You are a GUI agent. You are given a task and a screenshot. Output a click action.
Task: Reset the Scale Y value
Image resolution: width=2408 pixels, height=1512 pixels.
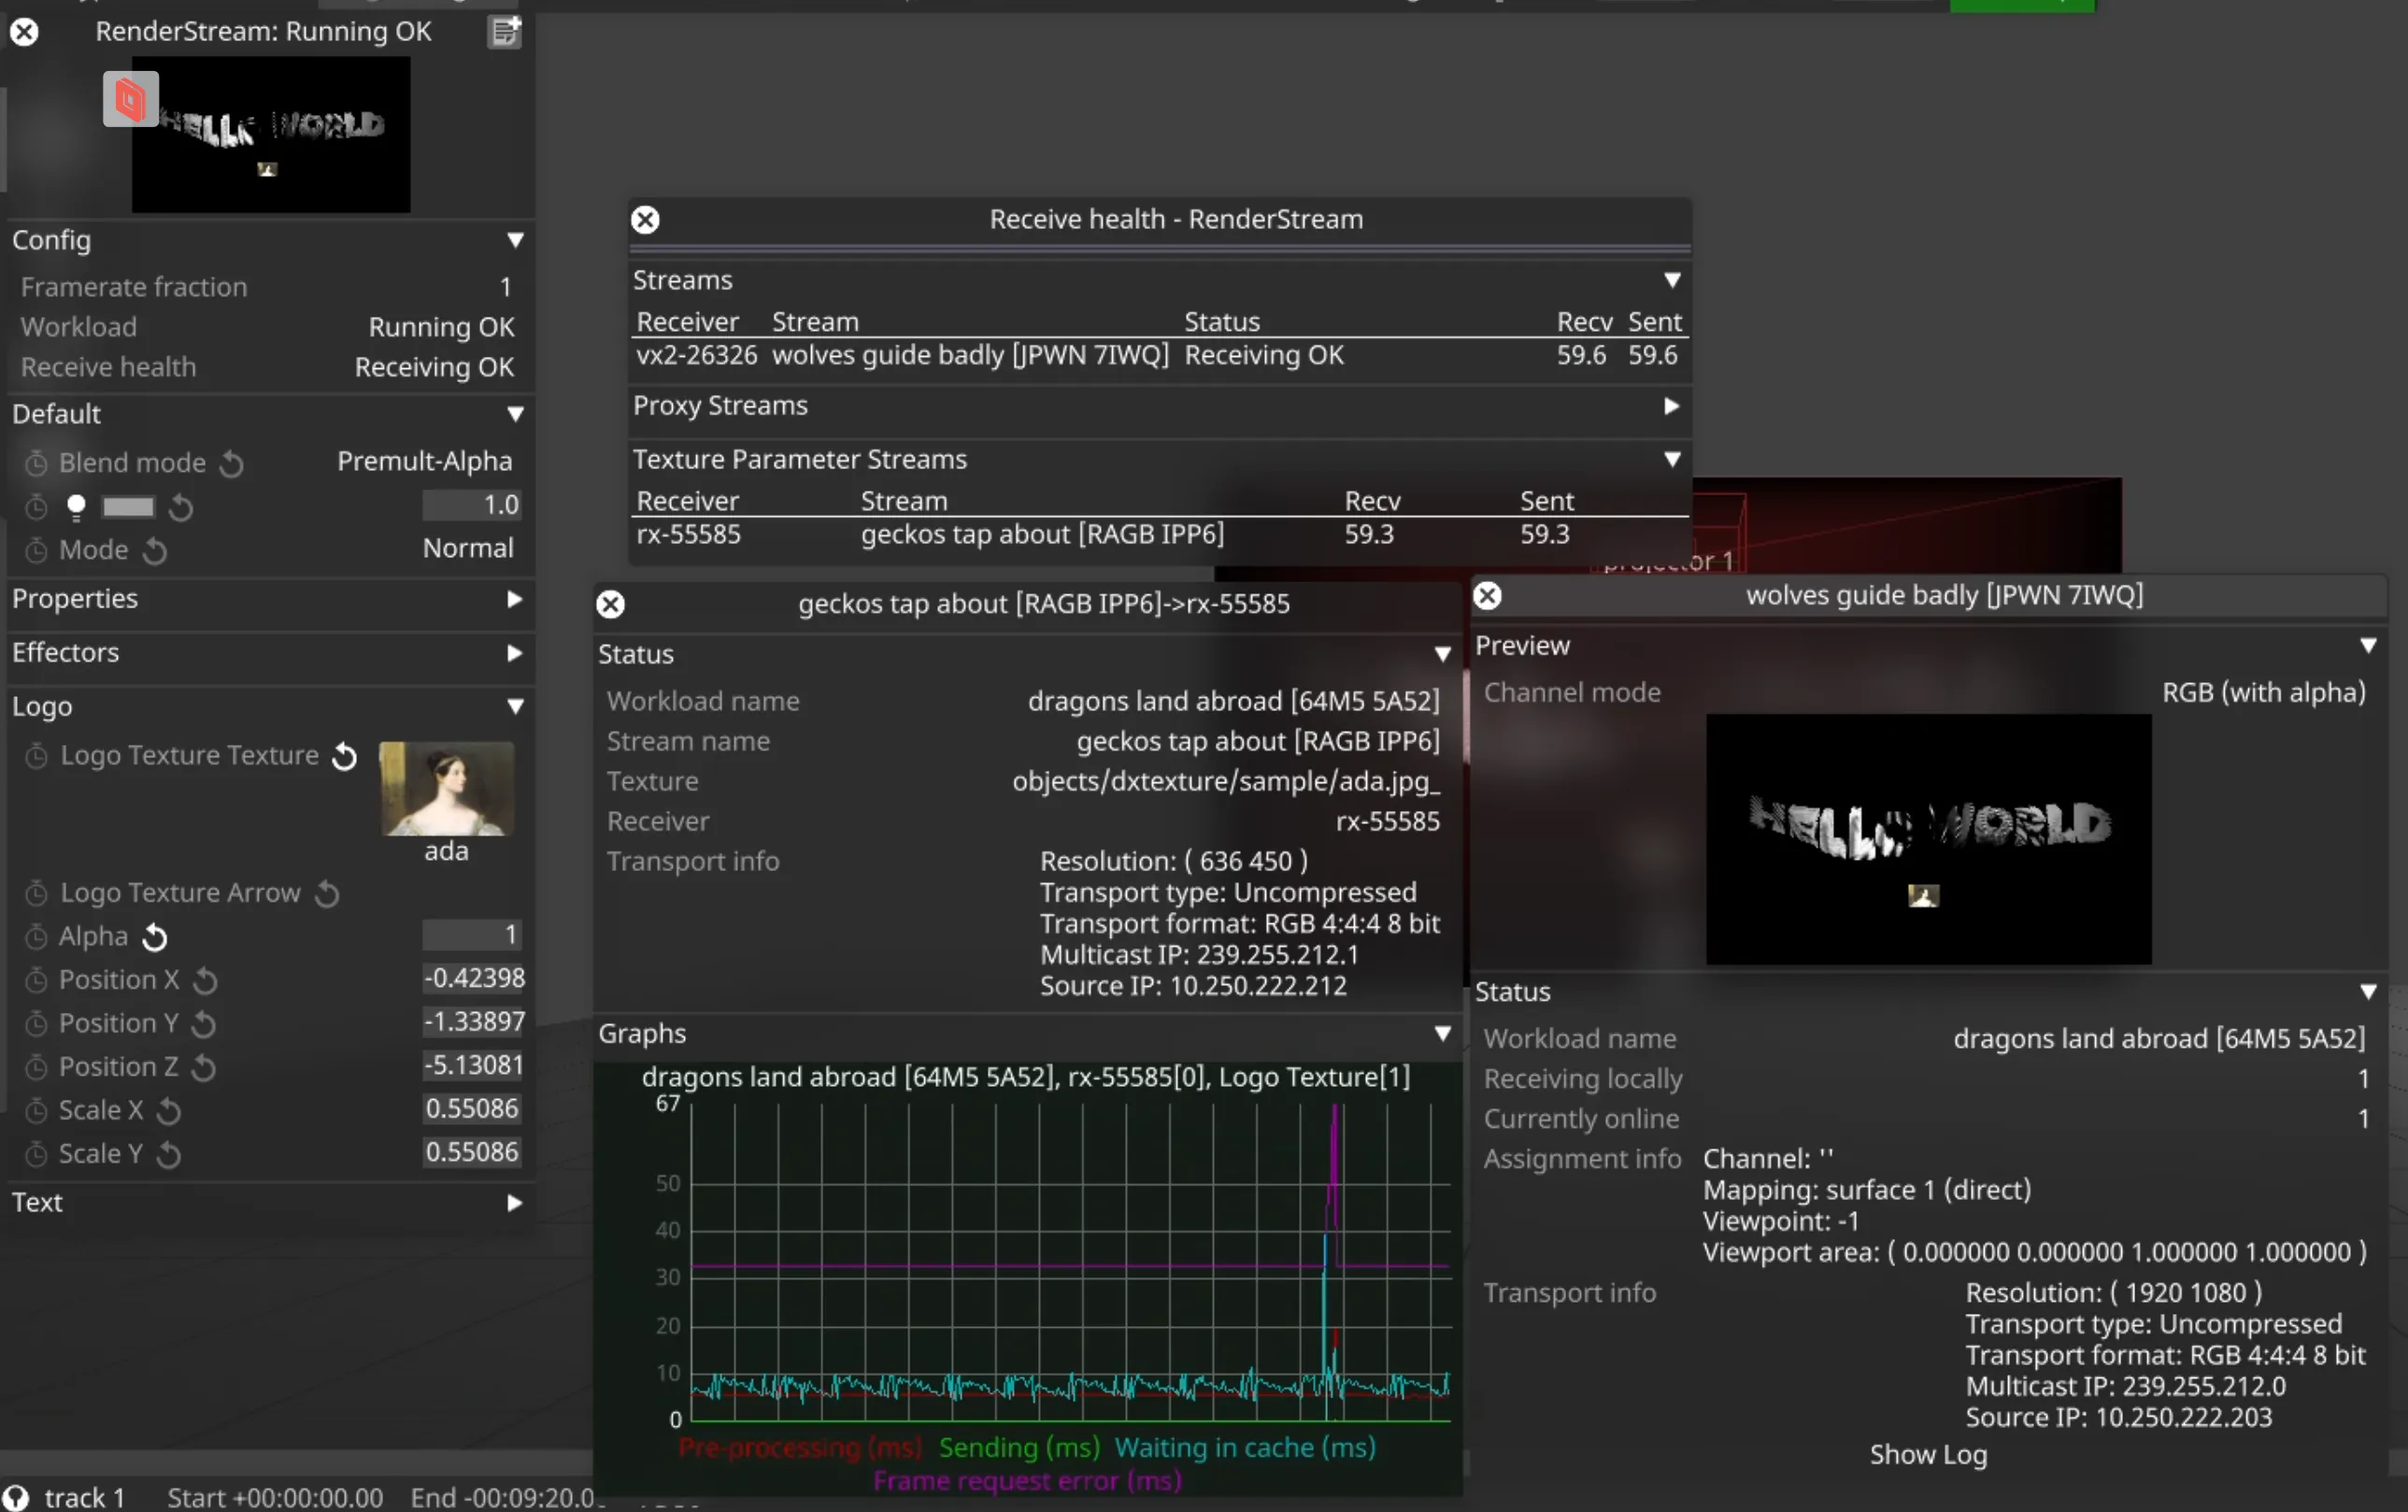click(169, 1155)
